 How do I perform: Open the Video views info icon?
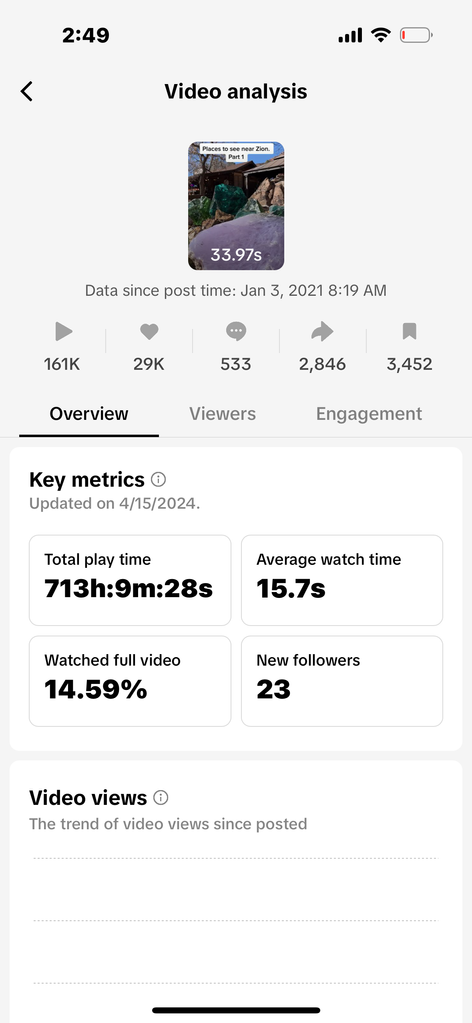click(161, 797)
